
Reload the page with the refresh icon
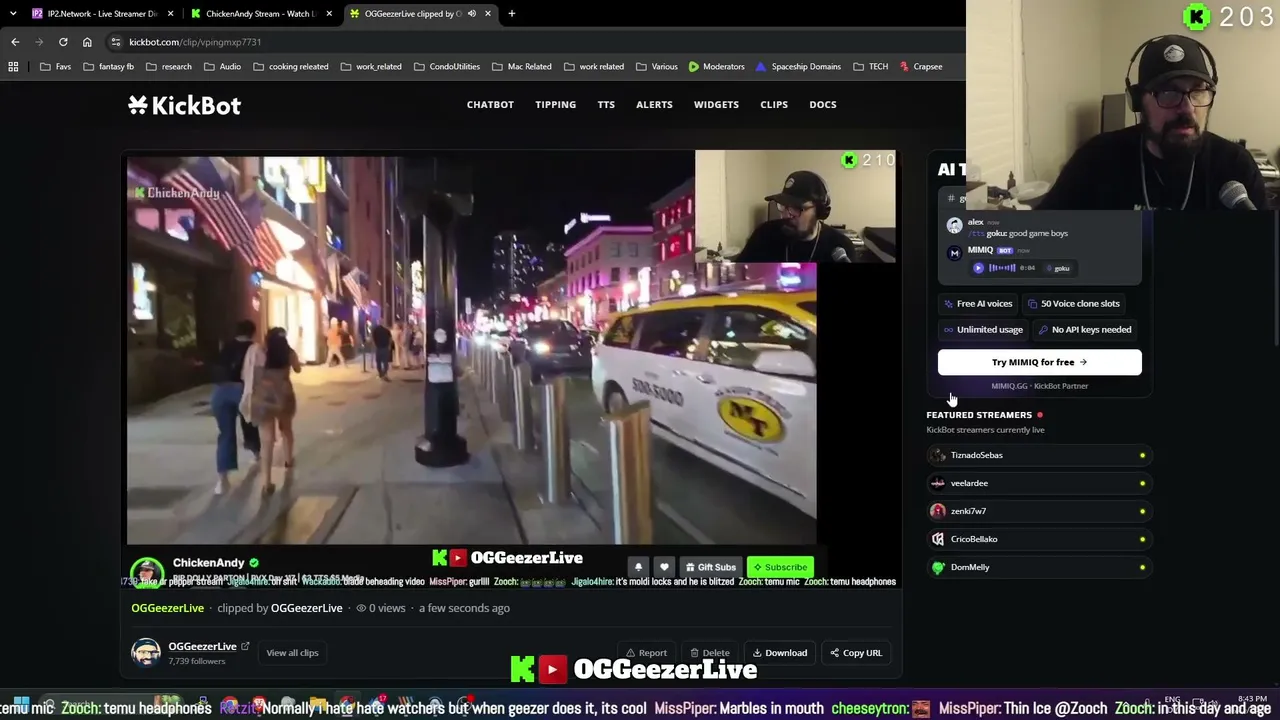point(63,42)
